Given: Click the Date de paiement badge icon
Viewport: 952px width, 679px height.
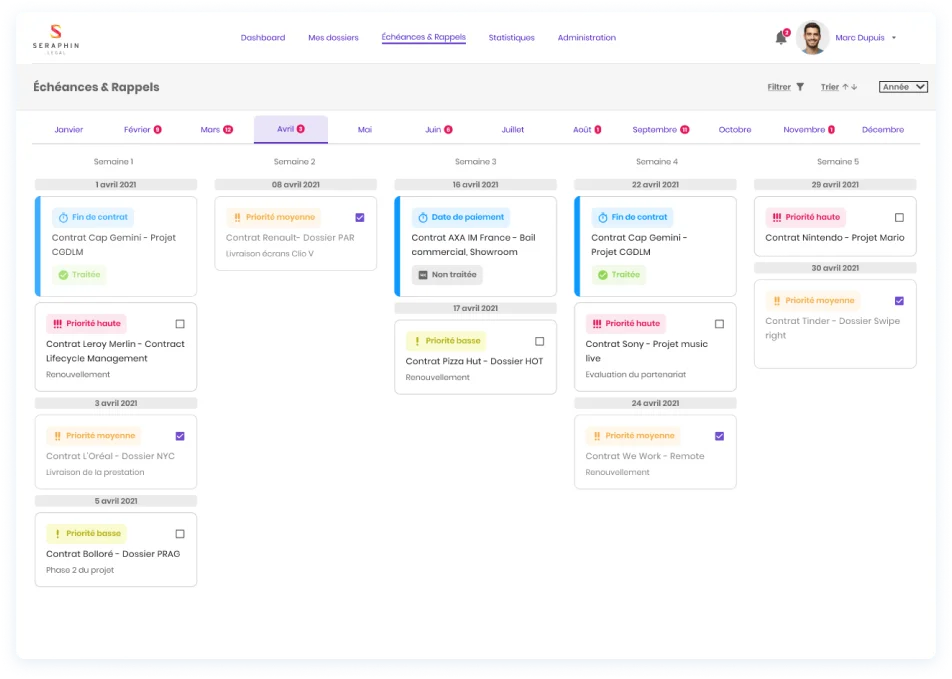Looking at the screenshot, I should (424, 217).
